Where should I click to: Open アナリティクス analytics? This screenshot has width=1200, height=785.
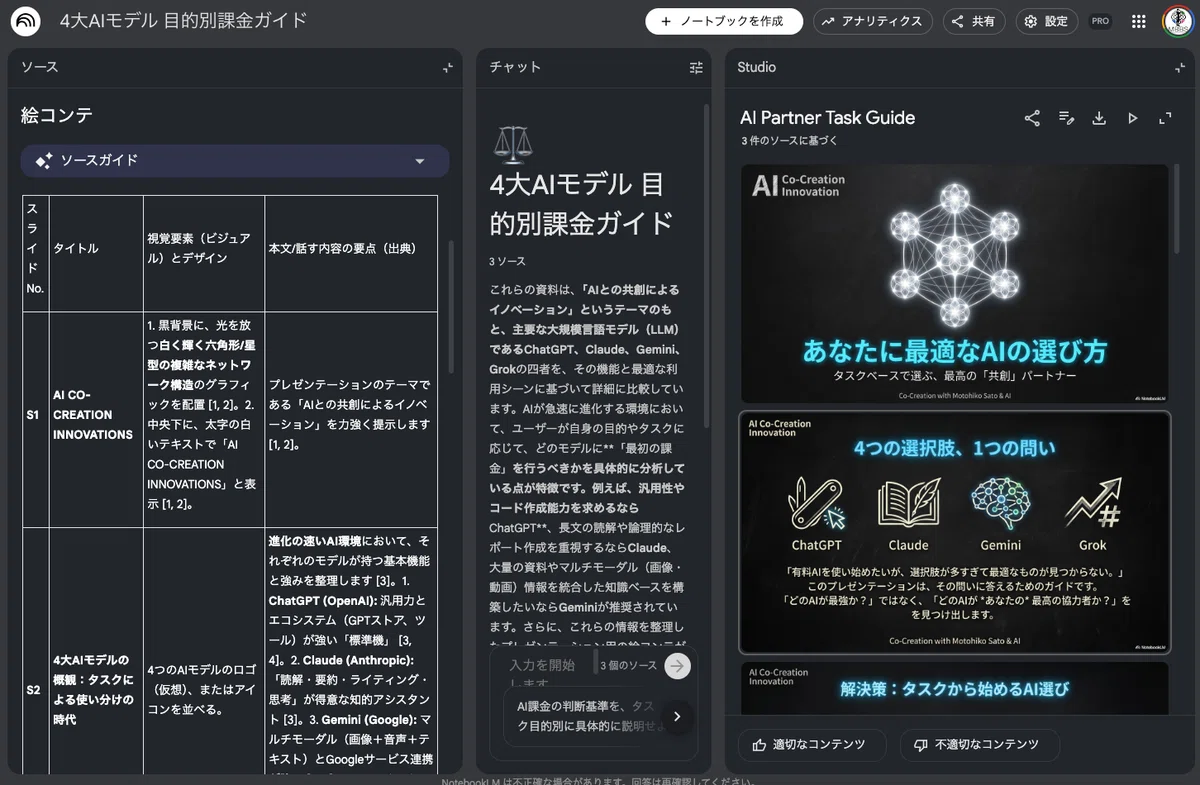point(873,21)
